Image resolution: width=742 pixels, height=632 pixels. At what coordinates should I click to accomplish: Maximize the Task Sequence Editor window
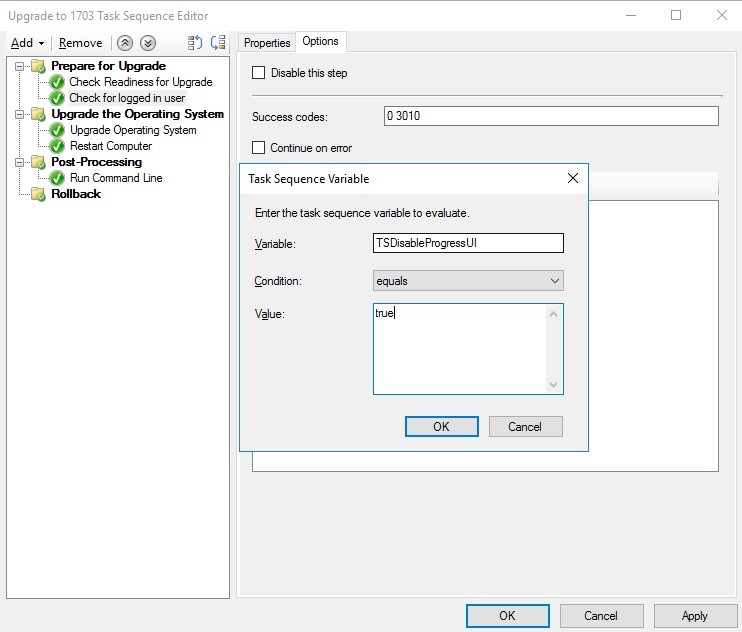point(676,16)
